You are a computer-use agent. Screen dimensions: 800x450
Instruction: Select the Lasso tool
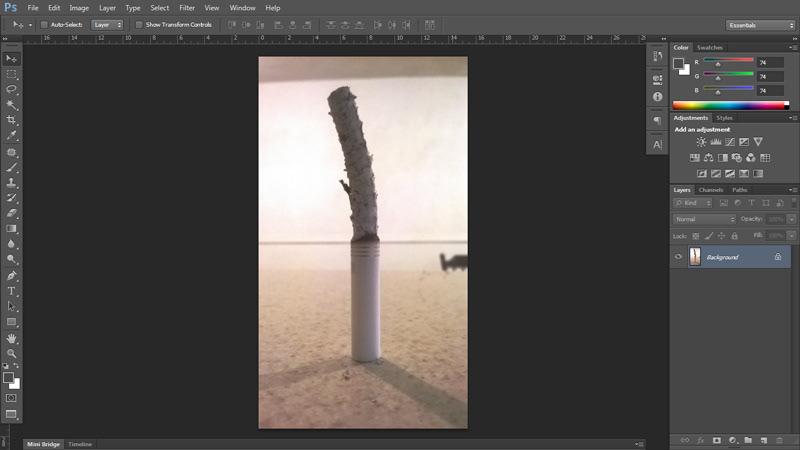(x=12, y=89)
